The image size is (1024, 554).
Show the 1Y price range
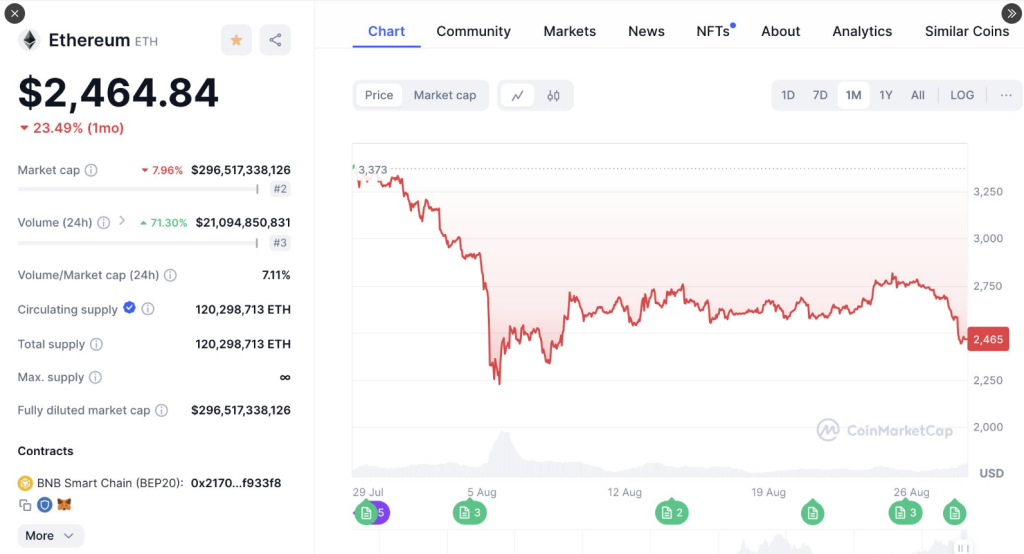click(x=886, y=95)
